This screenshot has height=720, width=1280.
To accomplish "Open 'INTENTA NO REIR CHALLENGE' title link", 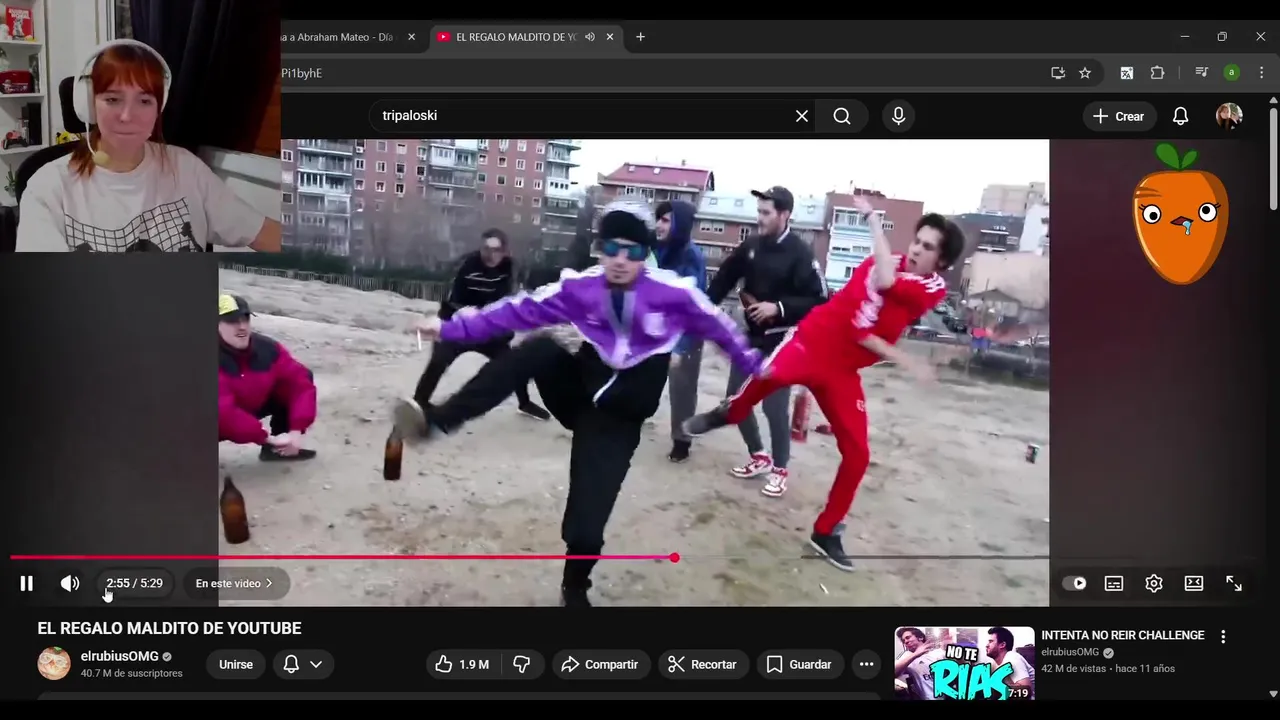I will tap(1123, 635).
